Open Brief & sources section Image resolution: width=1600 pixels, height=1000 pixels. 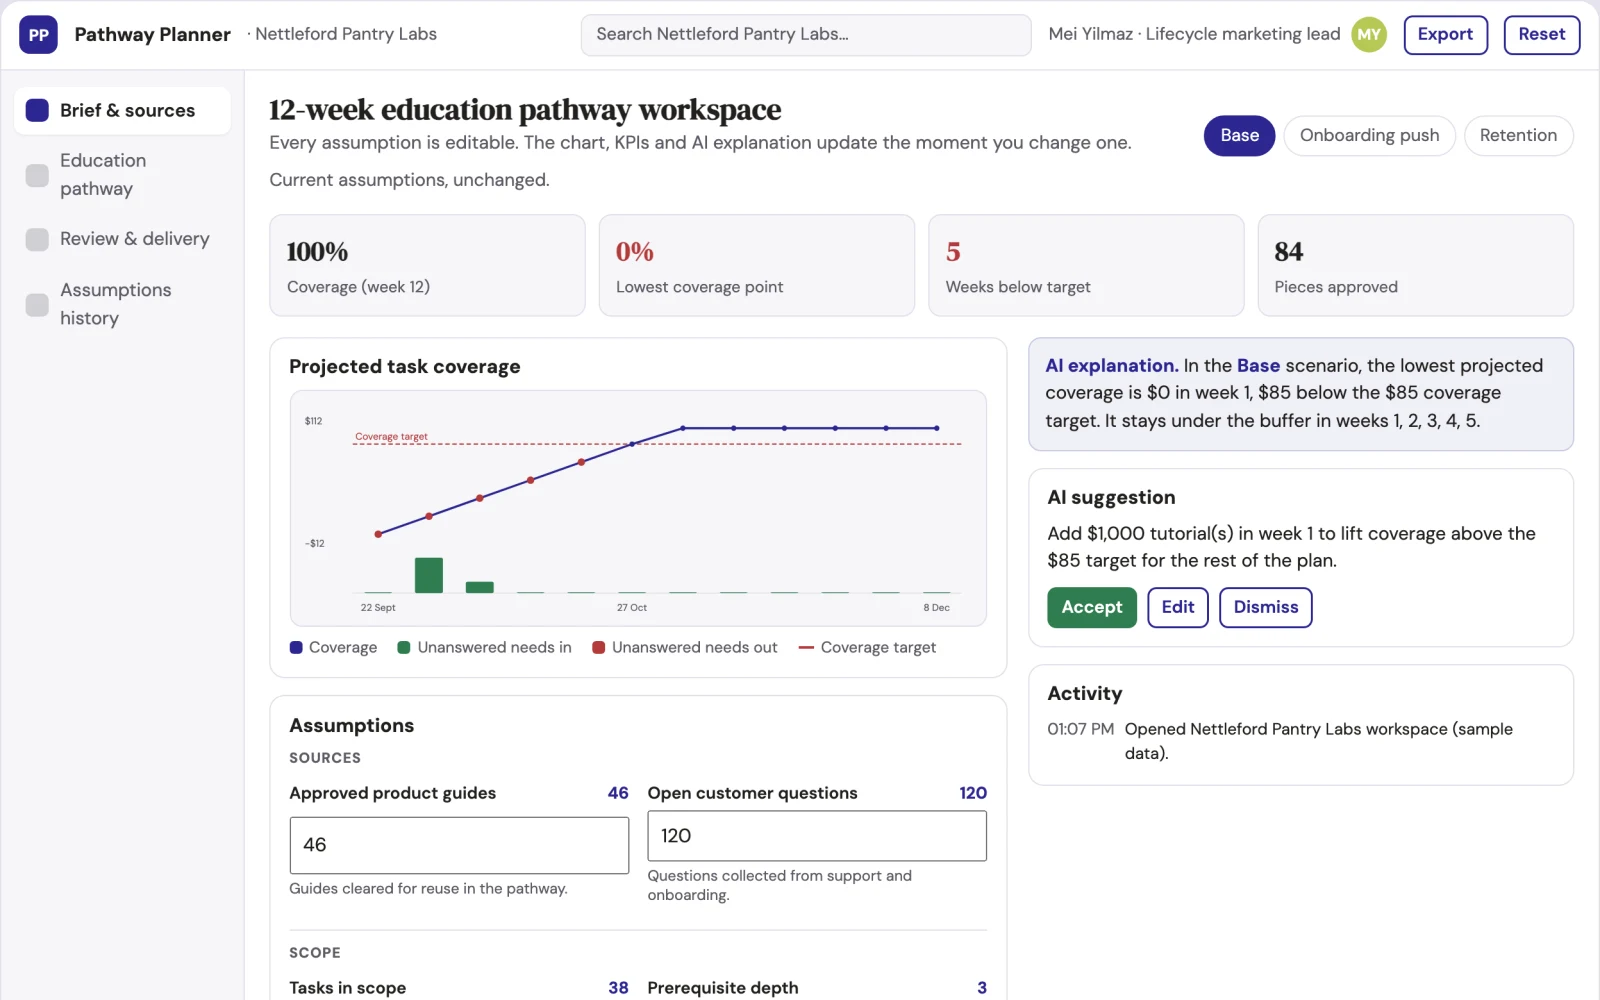pyautogui.click(x=122, y=110)
